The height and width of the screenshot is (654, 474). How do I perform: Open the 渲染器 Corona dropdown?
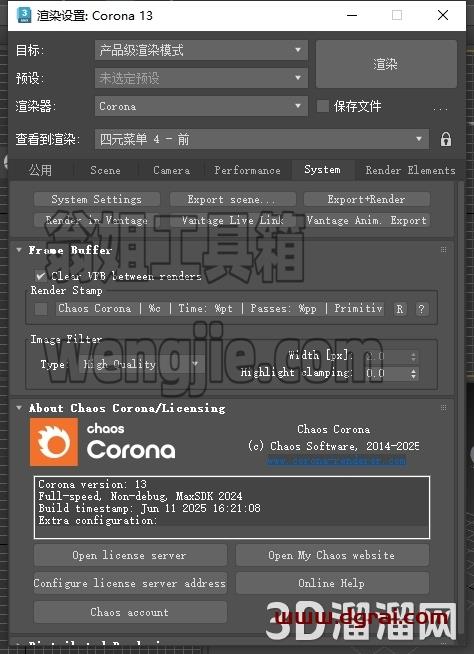coord(201,106)
